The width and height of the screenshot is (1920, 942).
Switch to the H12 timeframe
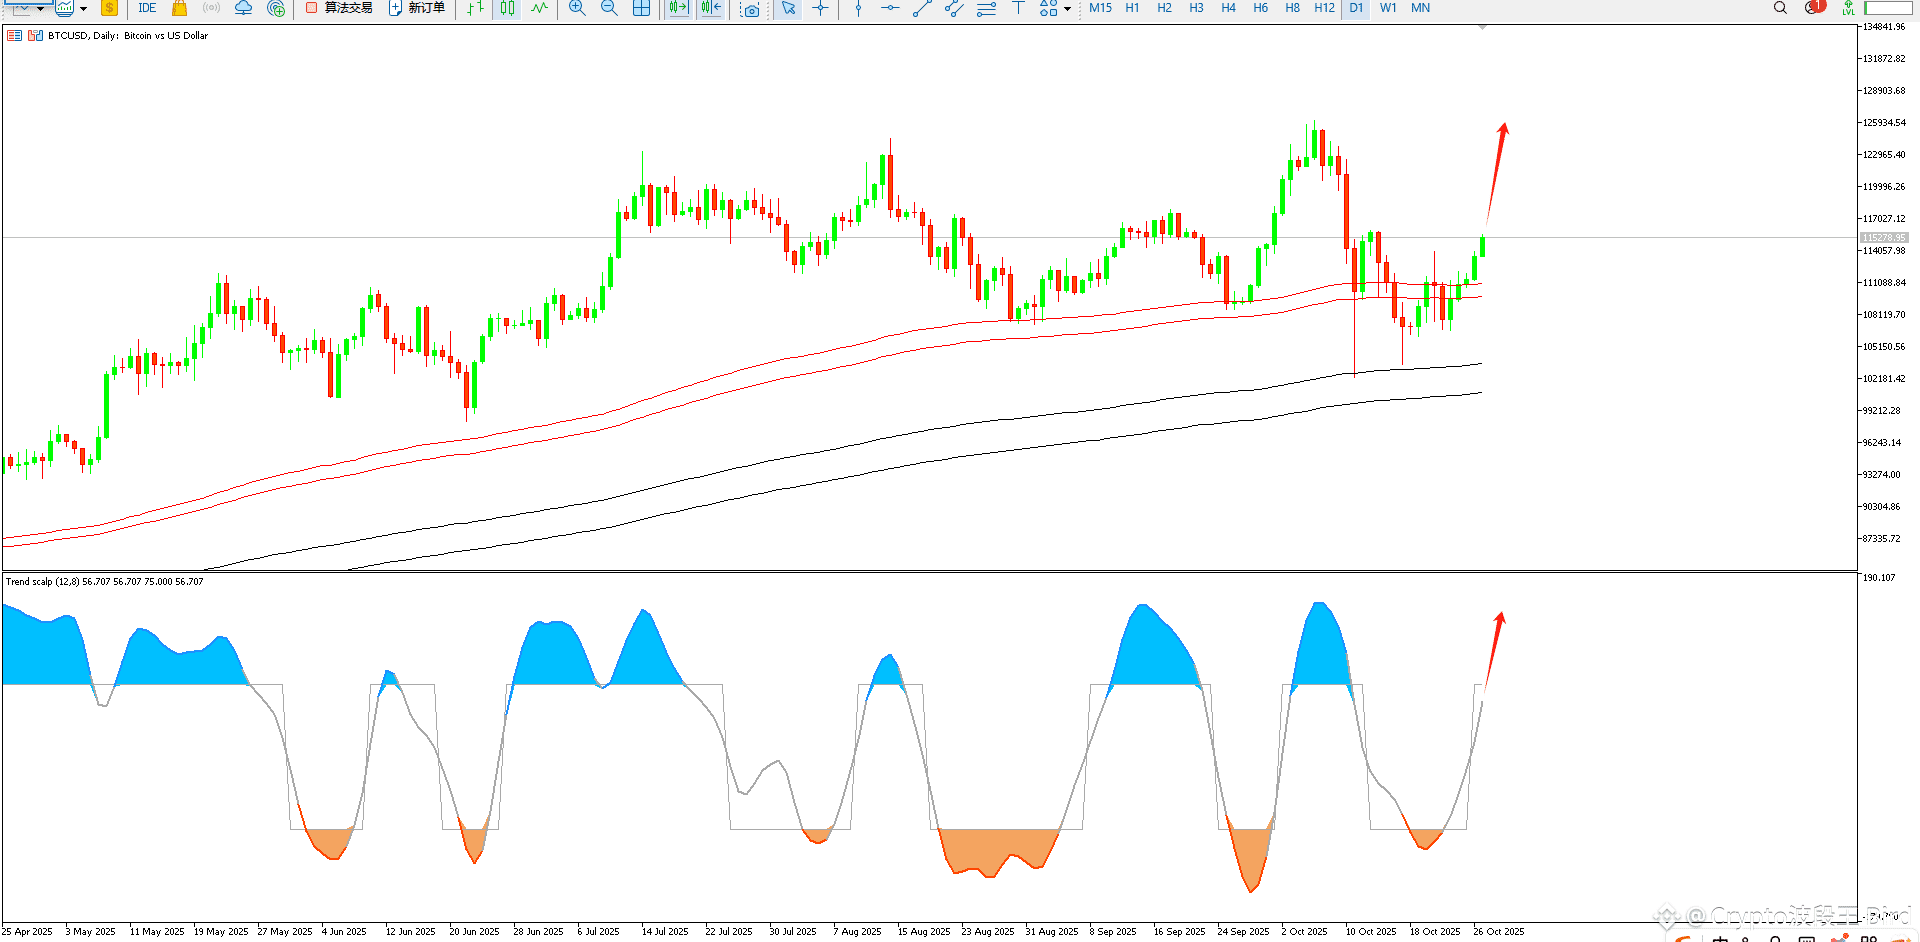tap(1324, 8)
